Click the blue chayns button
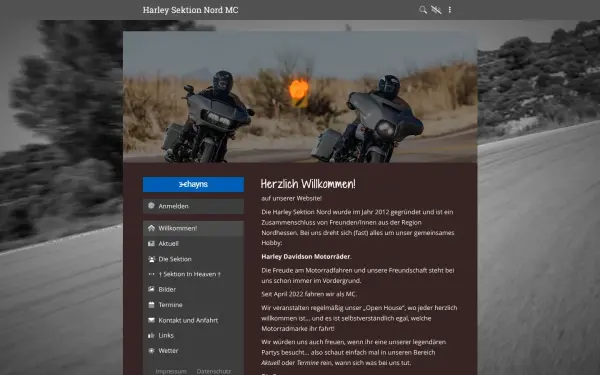The width and height of the screenshot is (600, 375). click(193, 184)
